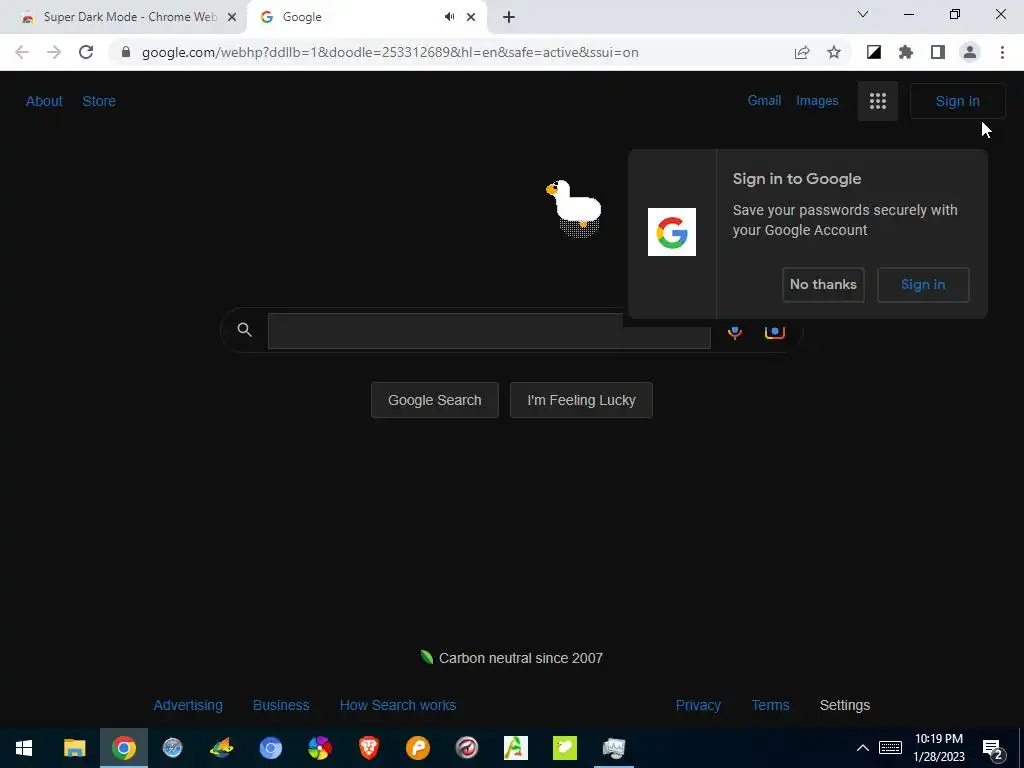Share this page icon in address bar

(x=802, y=52)
